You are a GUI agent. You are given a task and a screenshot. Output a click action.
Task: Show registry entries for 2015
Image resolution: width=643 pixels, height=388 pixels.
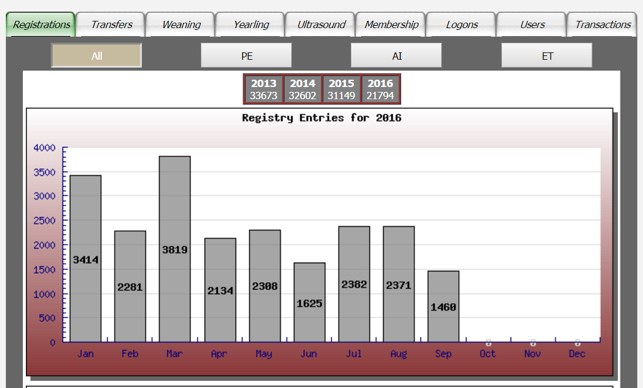click(x=341, y=89)
